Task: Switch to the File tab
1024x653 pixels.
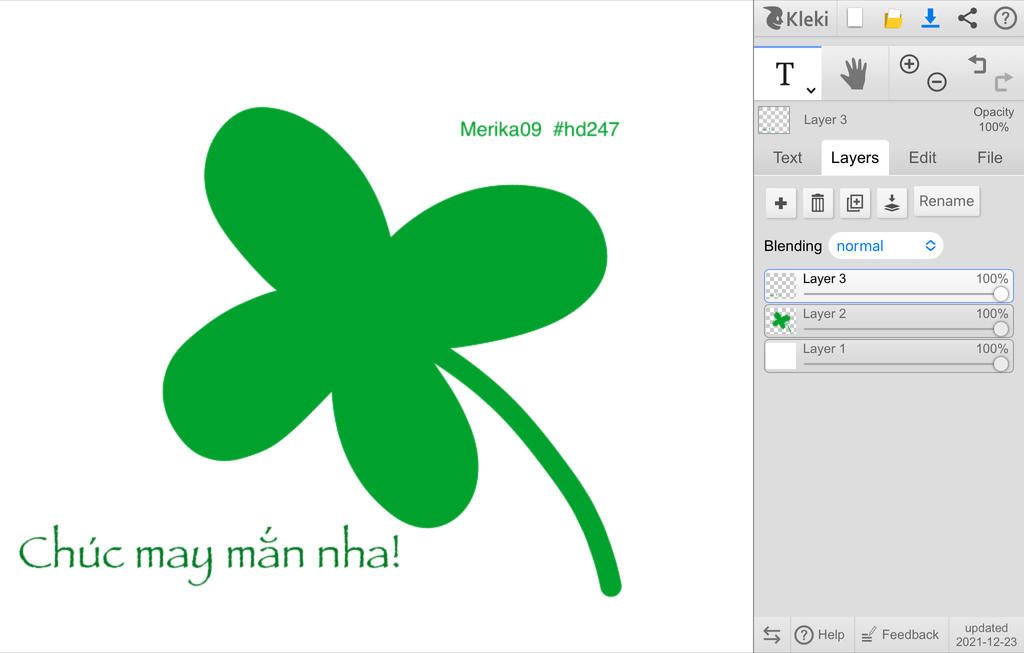Action: click(x=989, y=157)
